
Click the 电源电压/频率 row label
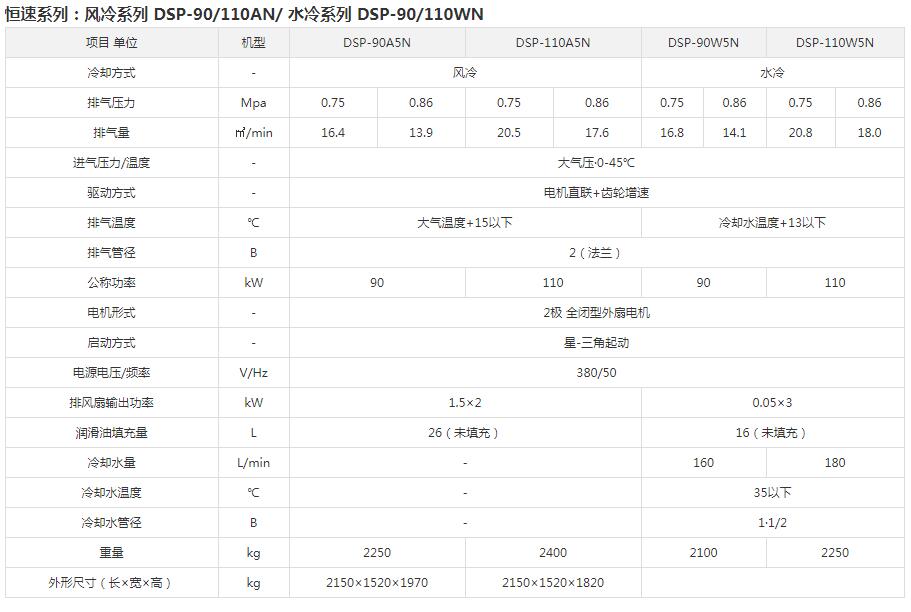(112, 373)
